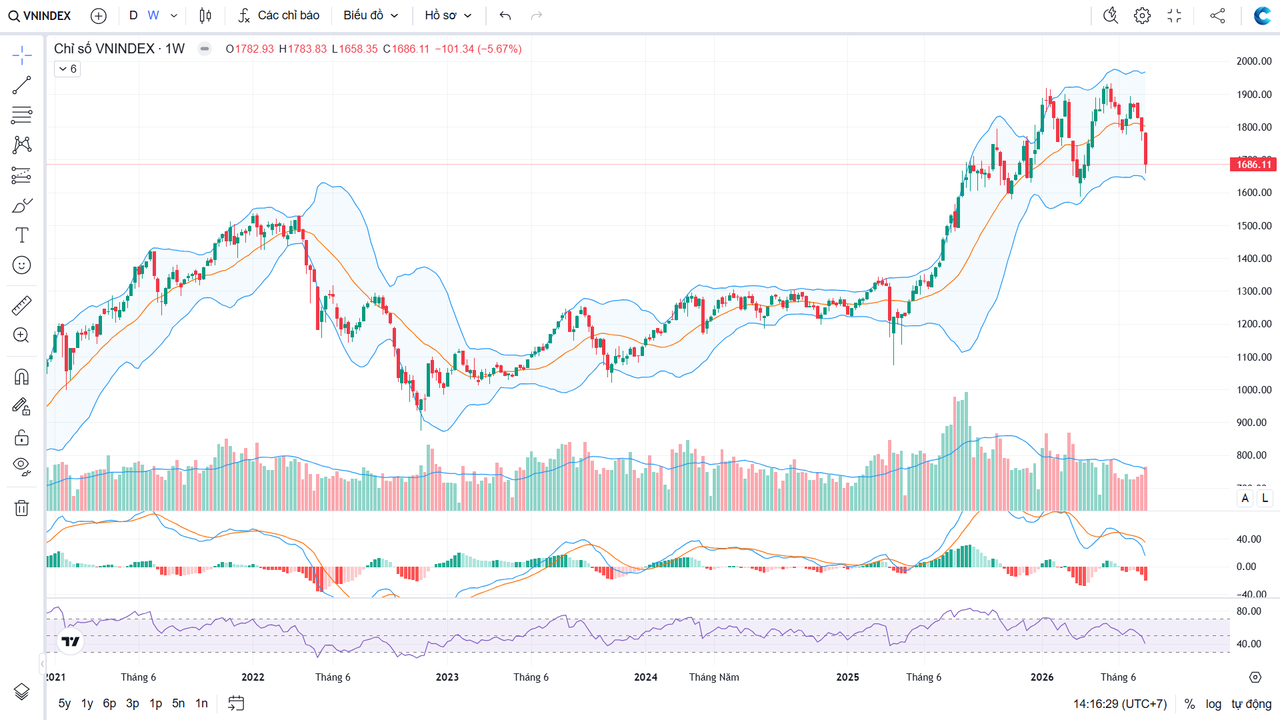Activate the zoom in tool
The image size is (1280, 720).
click(21, 335)
